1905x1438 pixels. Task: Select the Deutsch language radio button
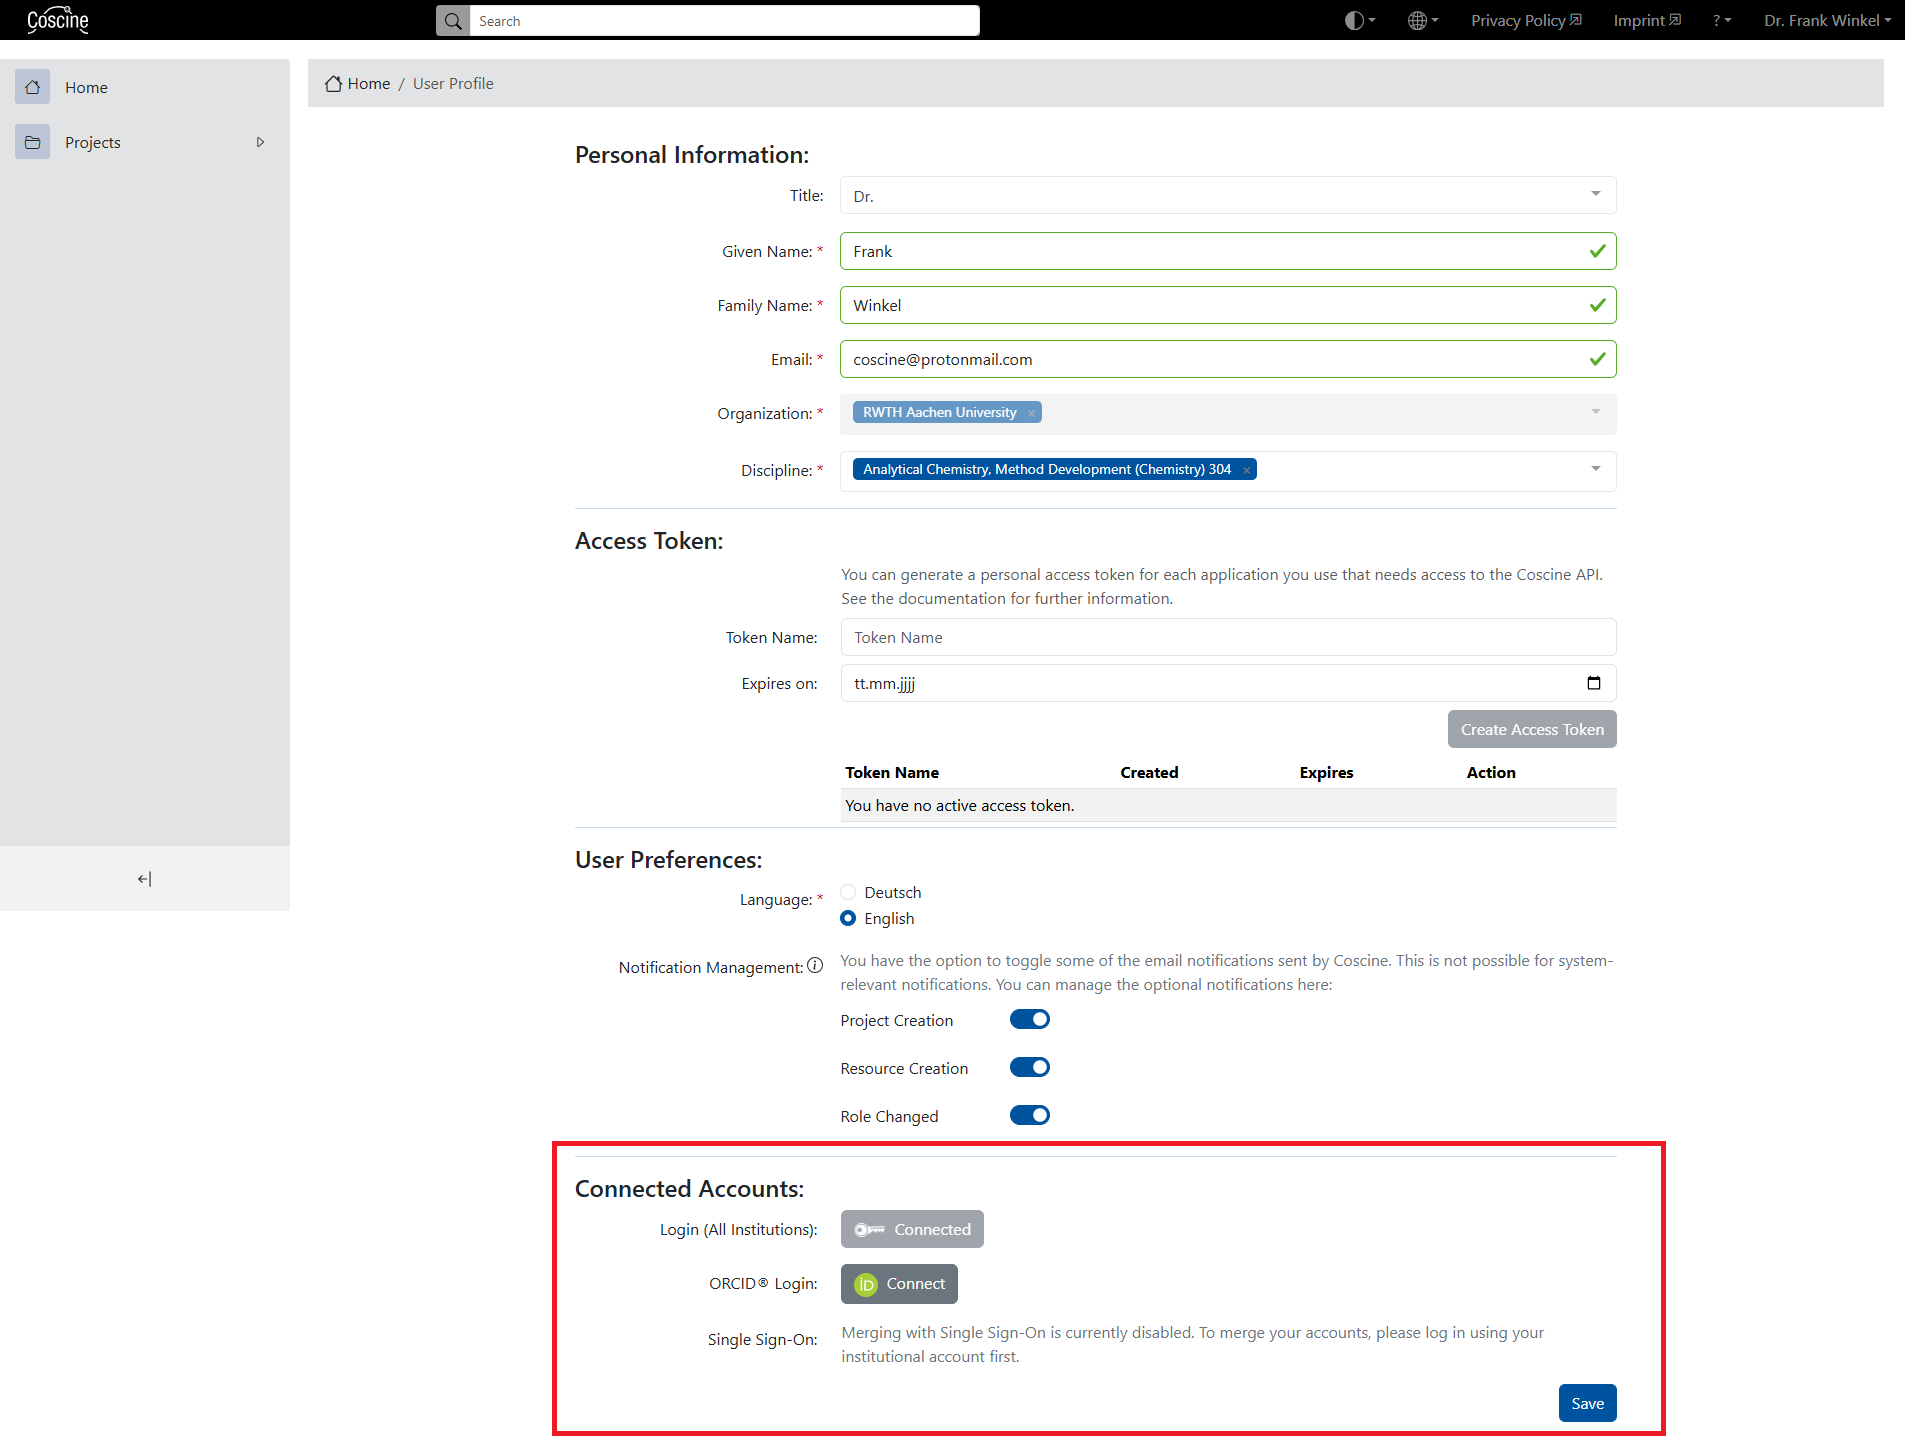pos(847,892)
